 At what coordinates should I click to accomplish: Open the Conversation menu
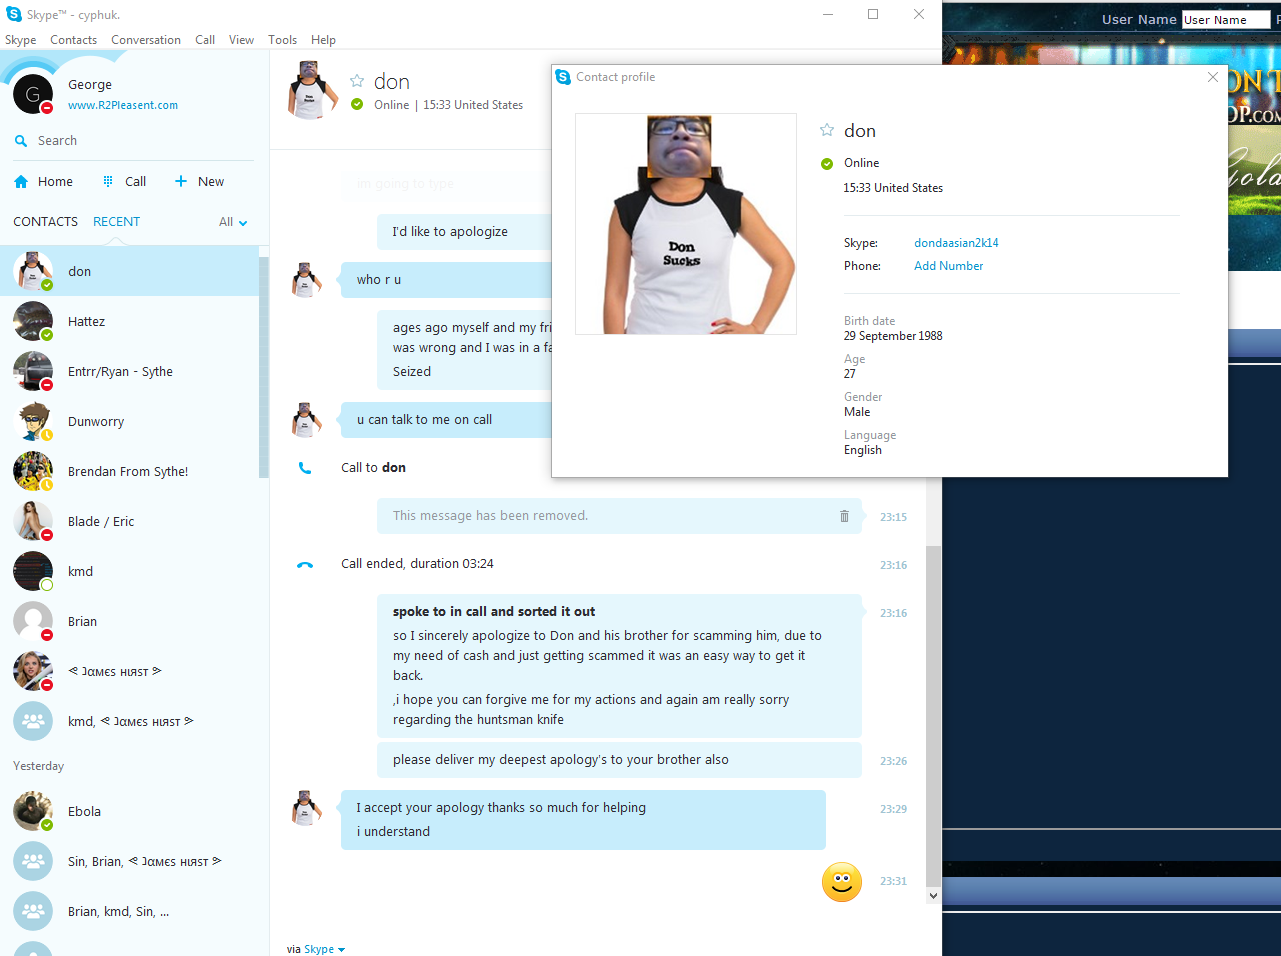click(146, 40)
